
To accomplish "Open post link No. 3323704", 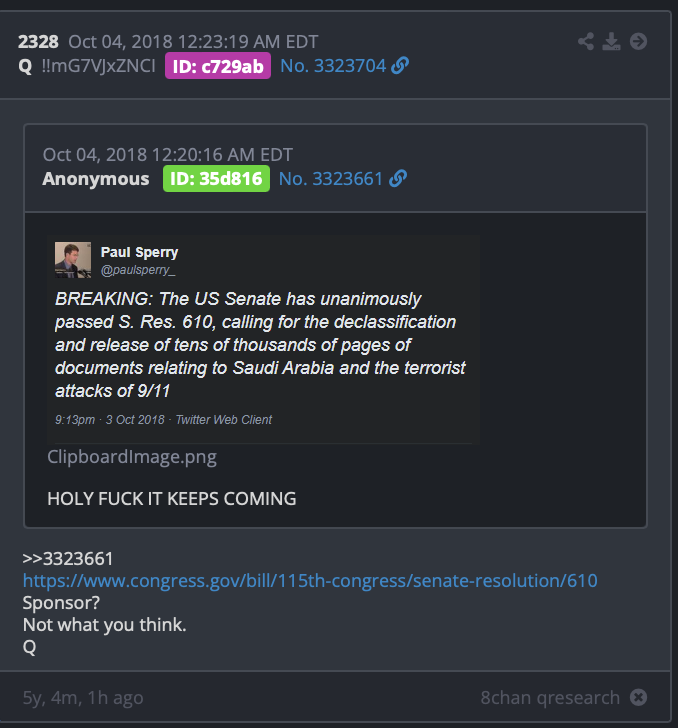I will 333,66.
